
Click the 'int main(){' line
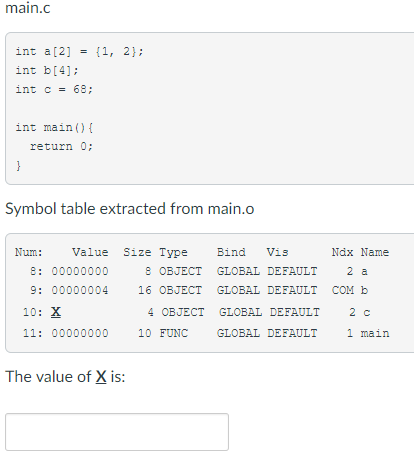point(54,127)
